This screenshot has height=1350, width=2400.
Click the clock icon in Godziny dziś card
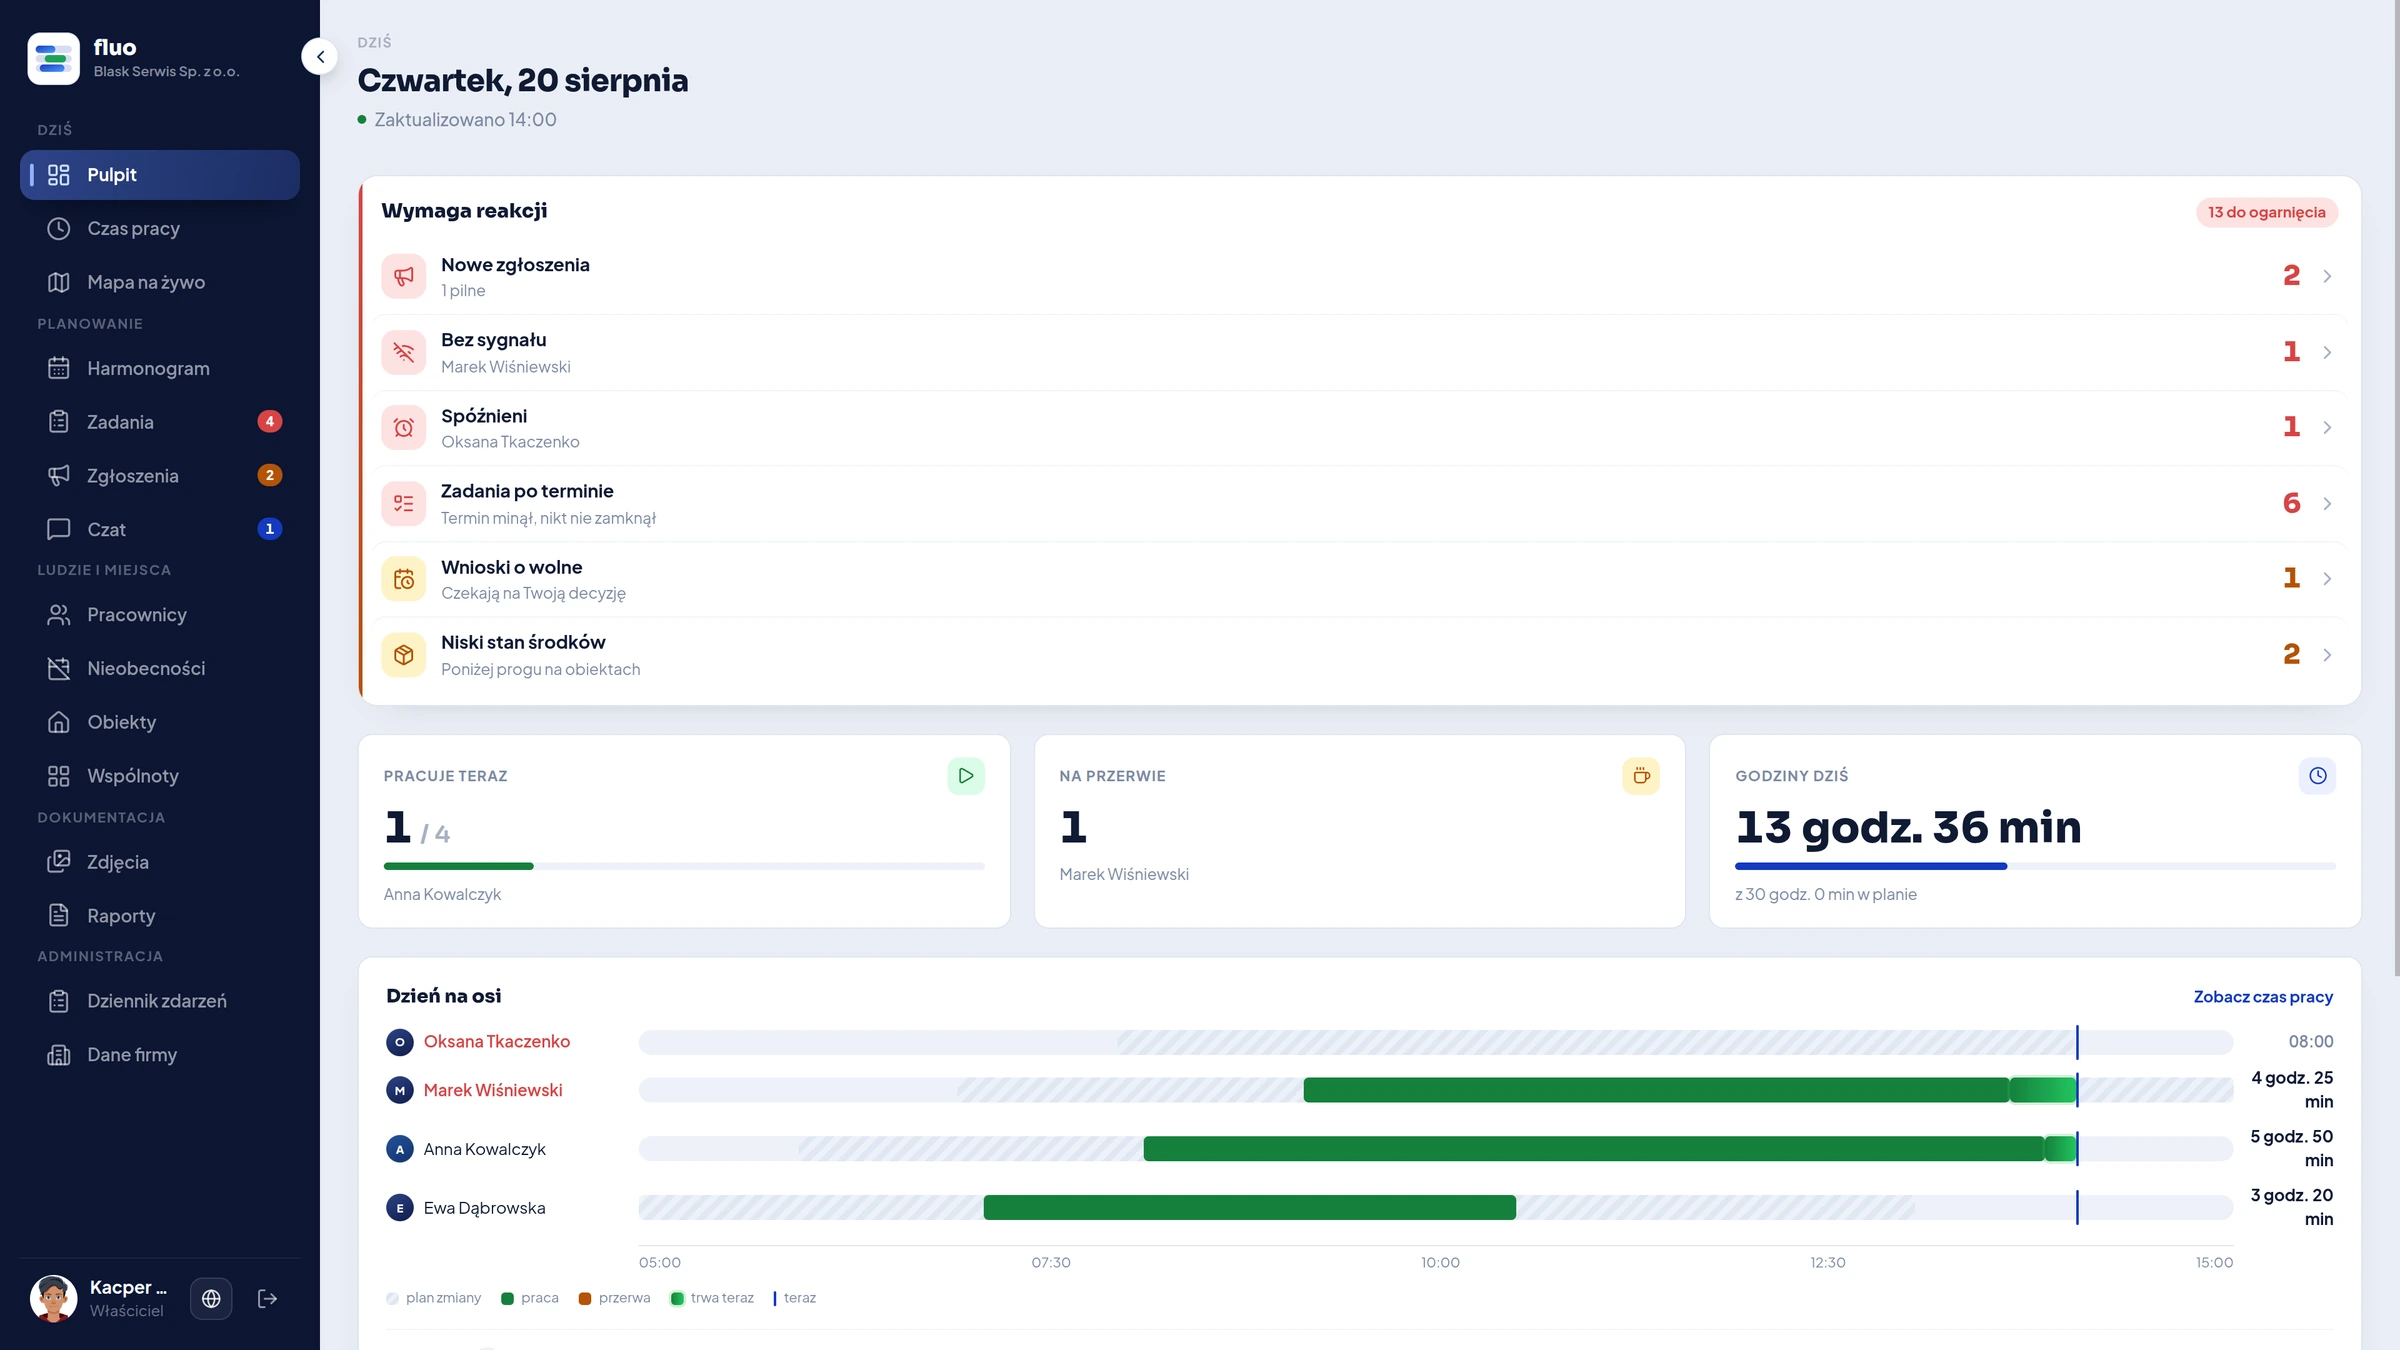[x=2317, y=776]
